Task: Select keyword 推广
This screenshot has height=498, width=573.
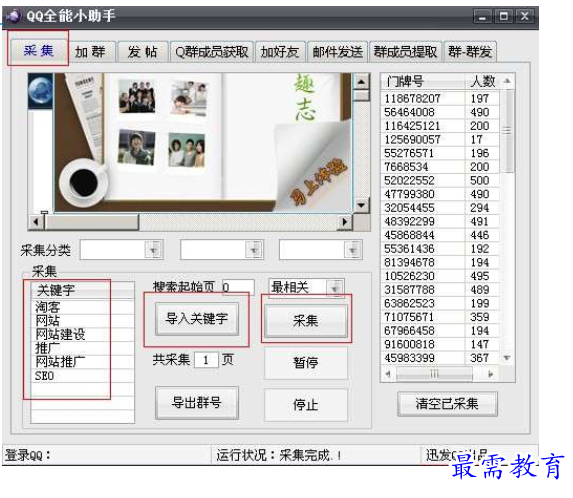Action: (x=83, y=348)
